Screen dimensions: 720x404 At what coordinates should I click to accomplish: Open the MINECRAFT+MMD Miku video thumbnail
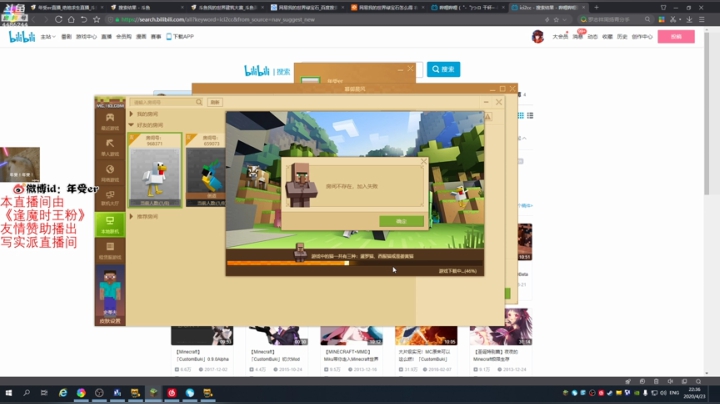tap(351, 336)
